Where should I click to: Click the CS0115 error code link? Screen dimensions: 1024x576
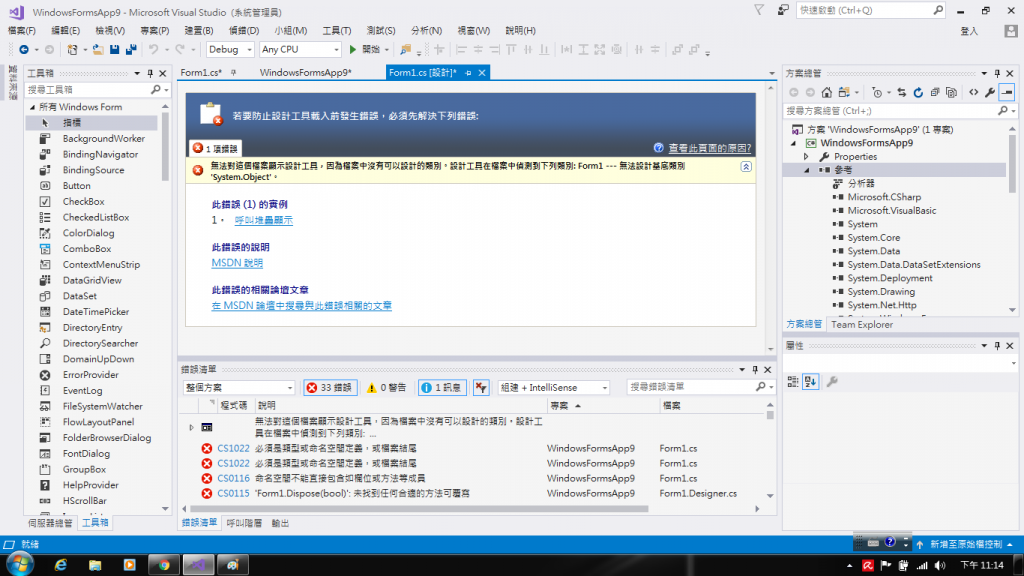233,494
